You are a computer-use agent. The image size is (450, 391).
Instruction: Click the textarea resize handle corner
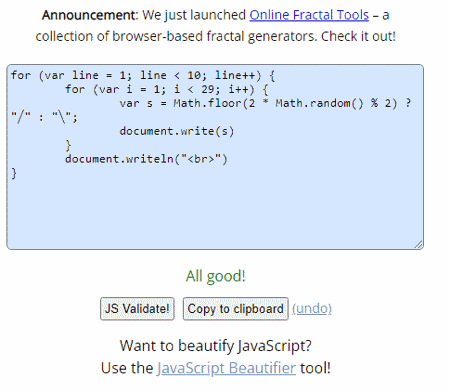pos(419,244)
